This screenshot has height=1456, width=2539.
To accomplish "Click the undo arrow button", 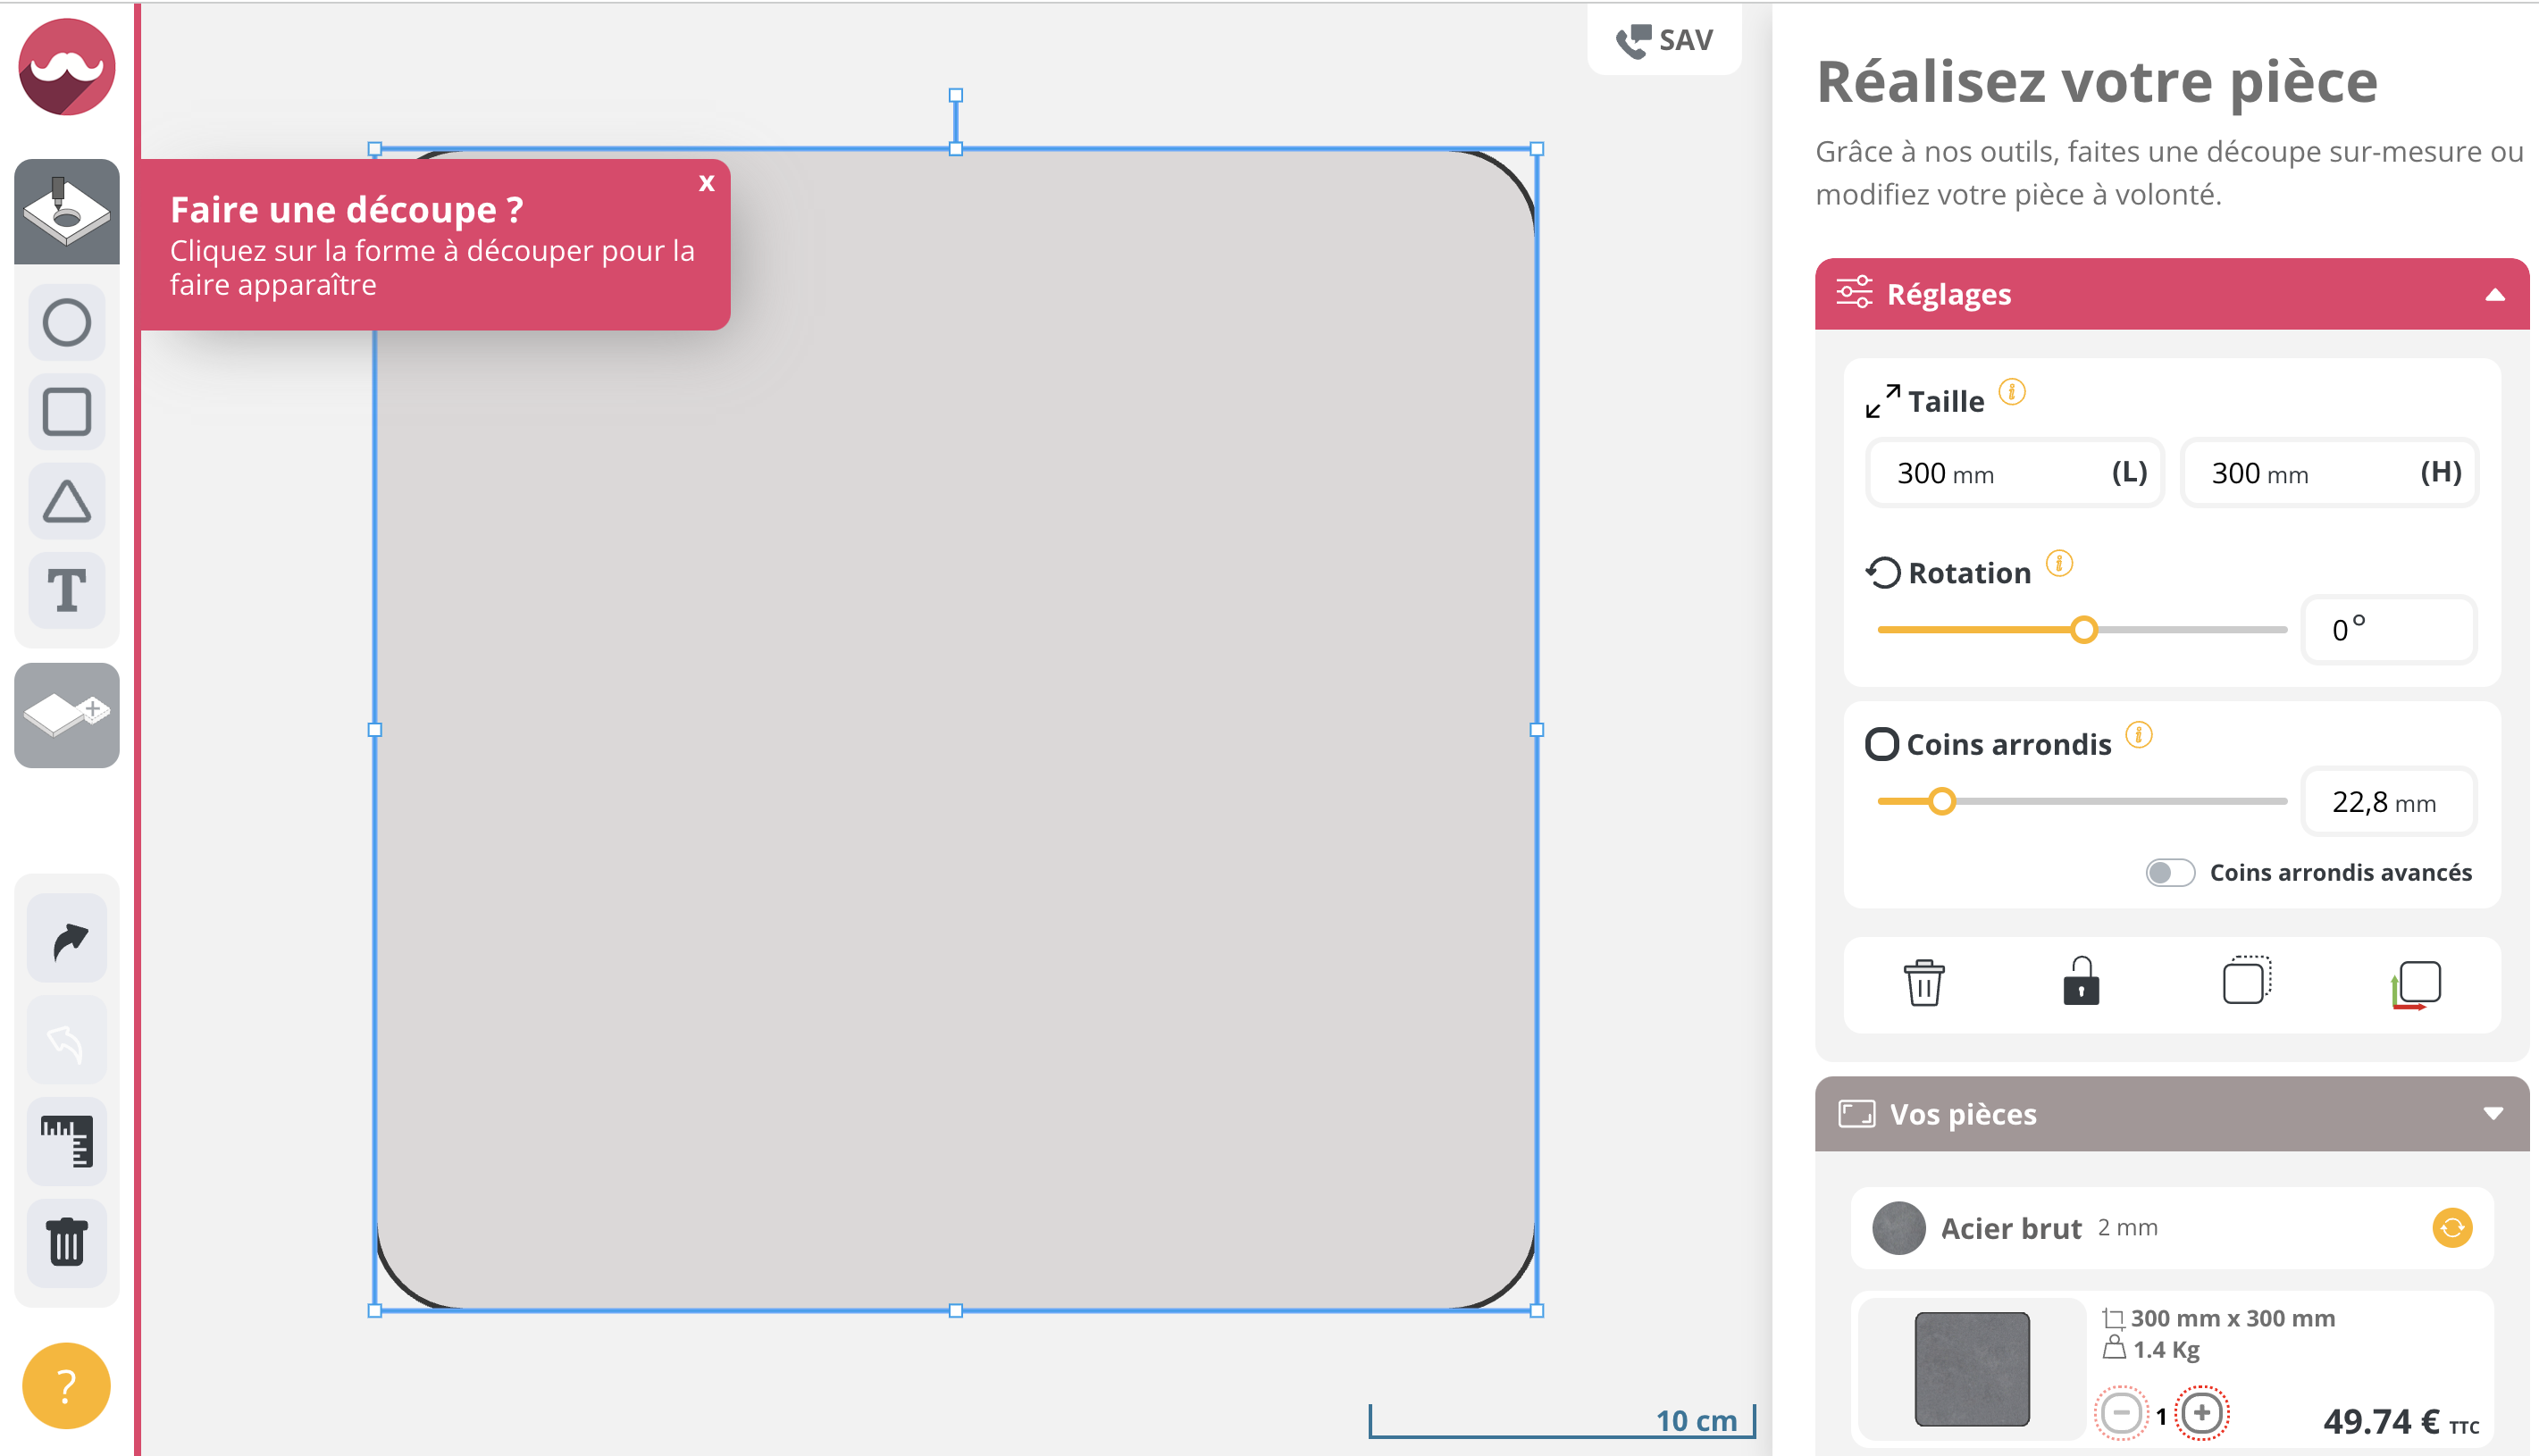I will pyautogui.click(x=67, y=1041).
